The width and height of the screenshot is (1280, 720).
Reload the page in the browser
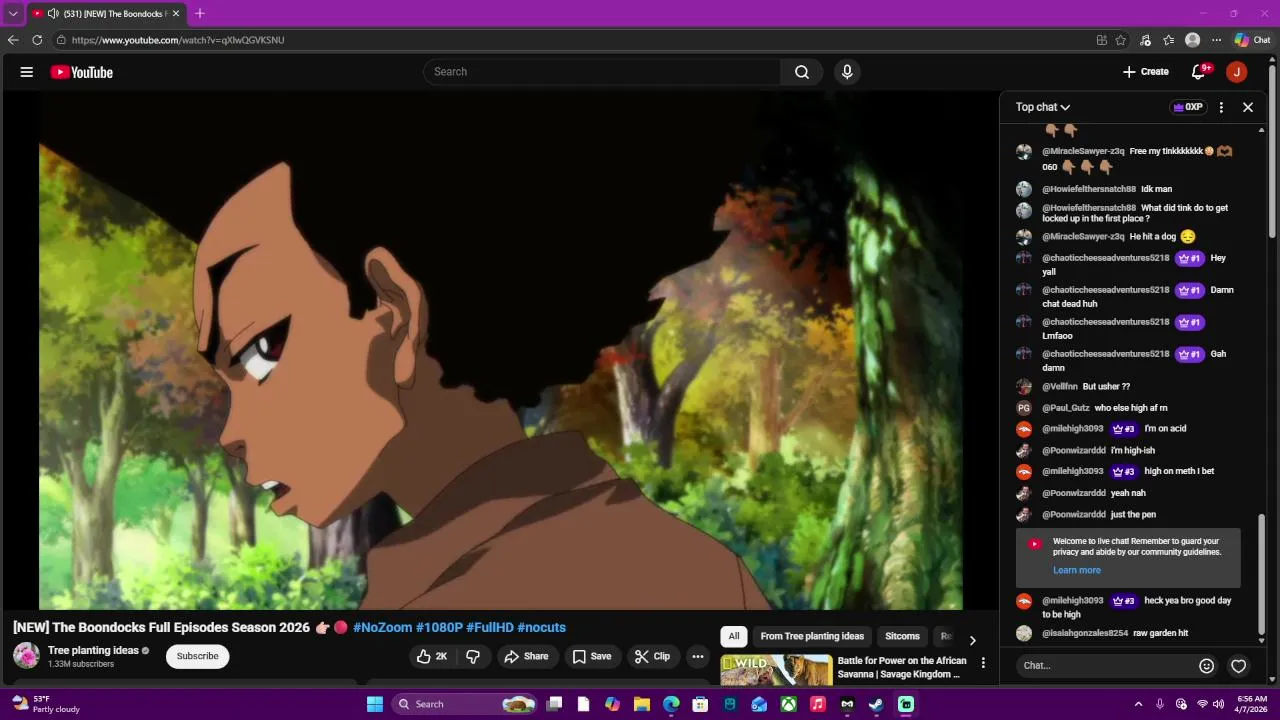pos(37,40)
